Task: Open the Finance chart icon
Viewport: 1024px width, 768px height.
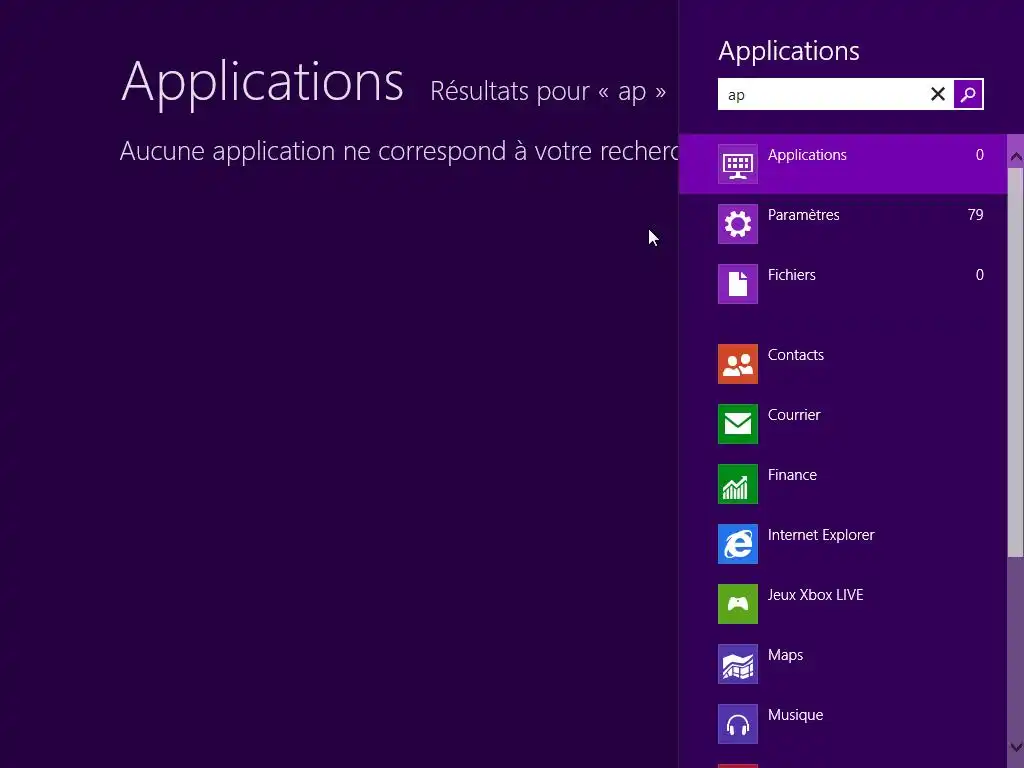Action: point(737,484)
